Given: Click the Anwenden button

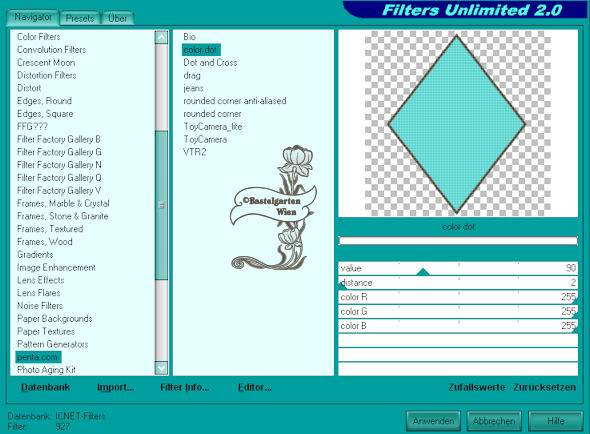Looking at the screenshot, I should 433,420.
